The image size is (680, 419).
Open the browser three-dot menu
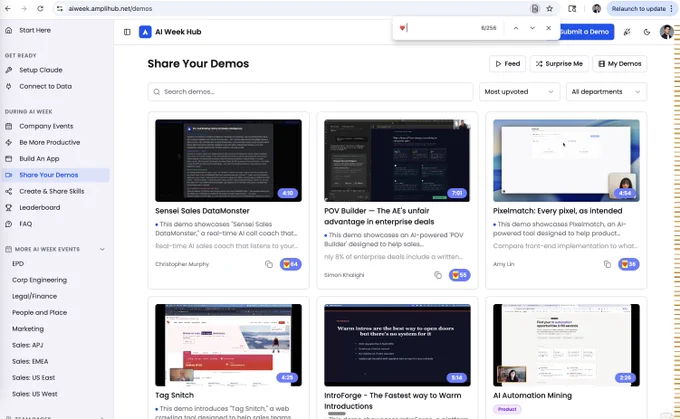[672, 9]
